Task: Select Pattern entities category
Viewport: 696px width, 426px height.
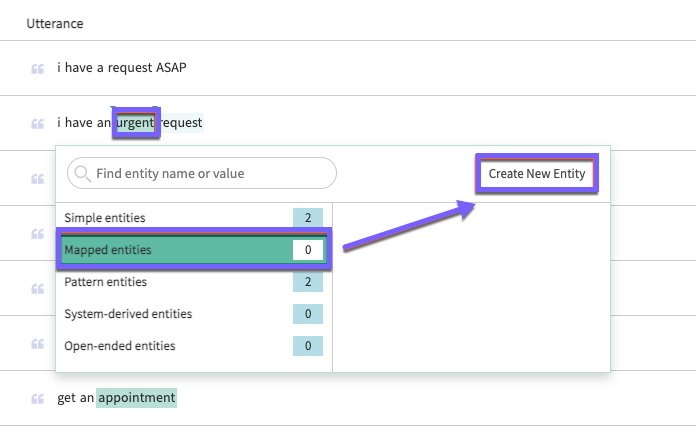Action: coord(194,282)
